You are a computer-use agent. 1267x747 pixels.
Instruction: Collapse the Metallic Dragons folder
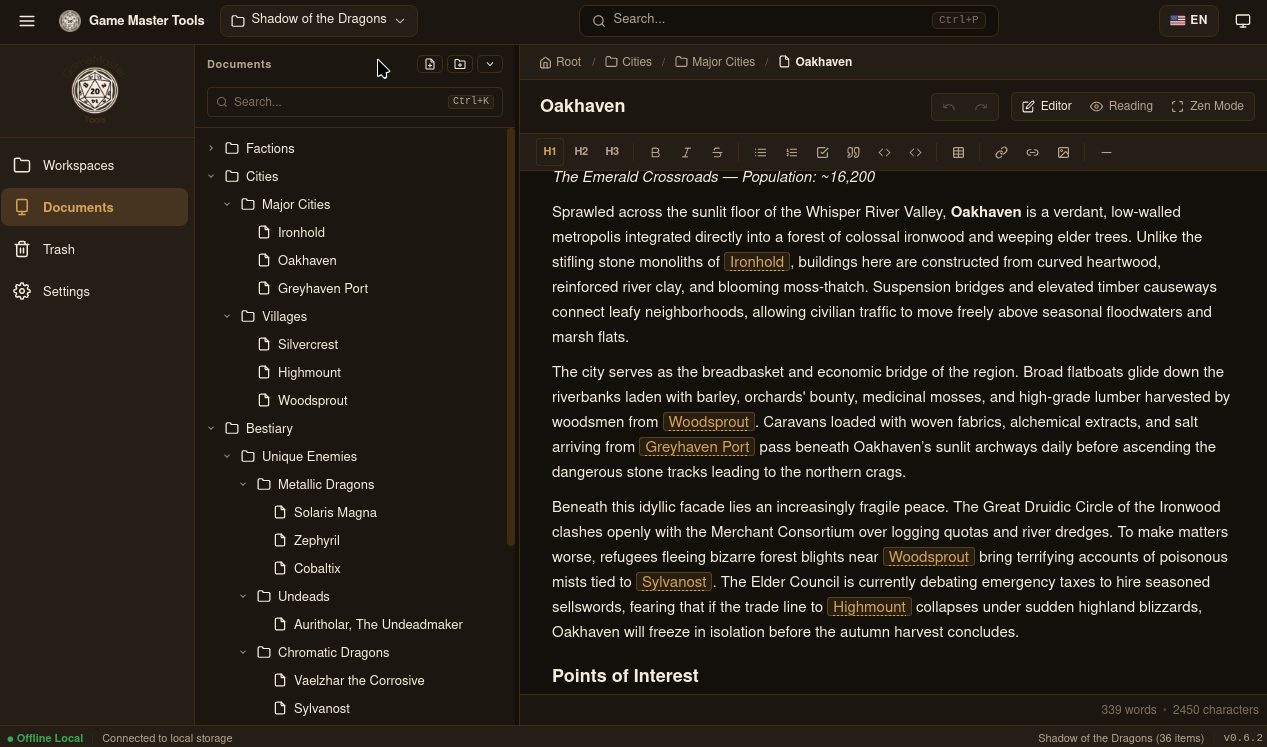pos(243,484)
